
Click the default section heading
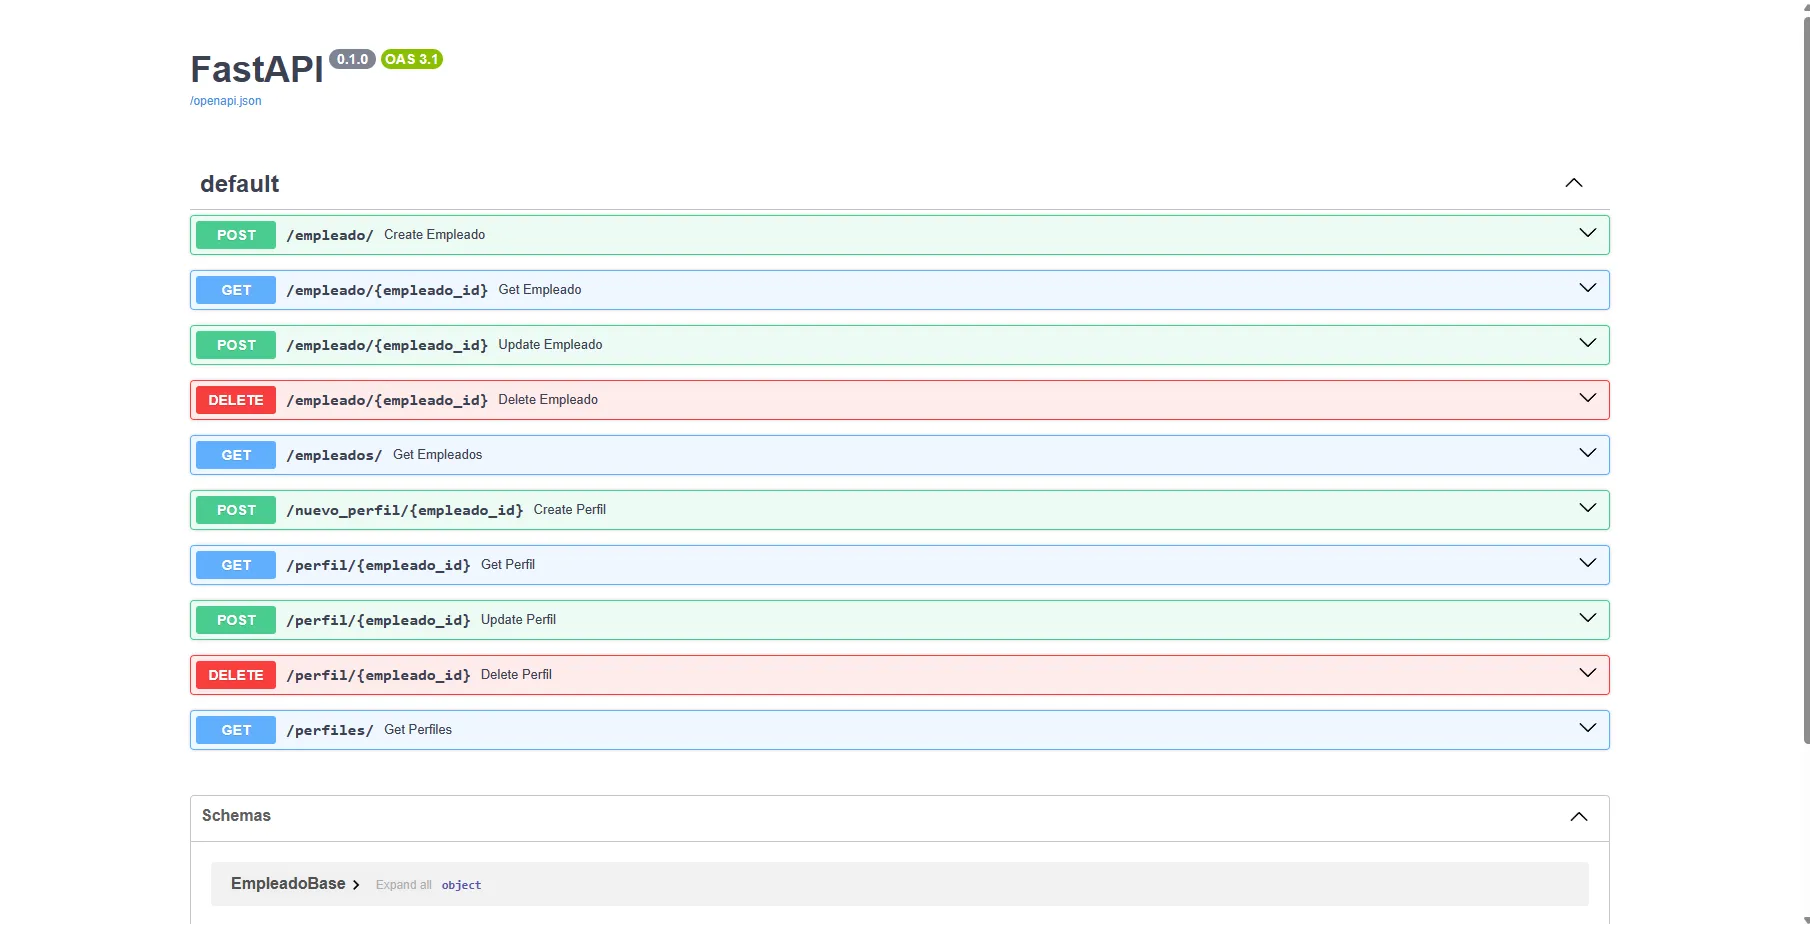click(x=240, y=184)
